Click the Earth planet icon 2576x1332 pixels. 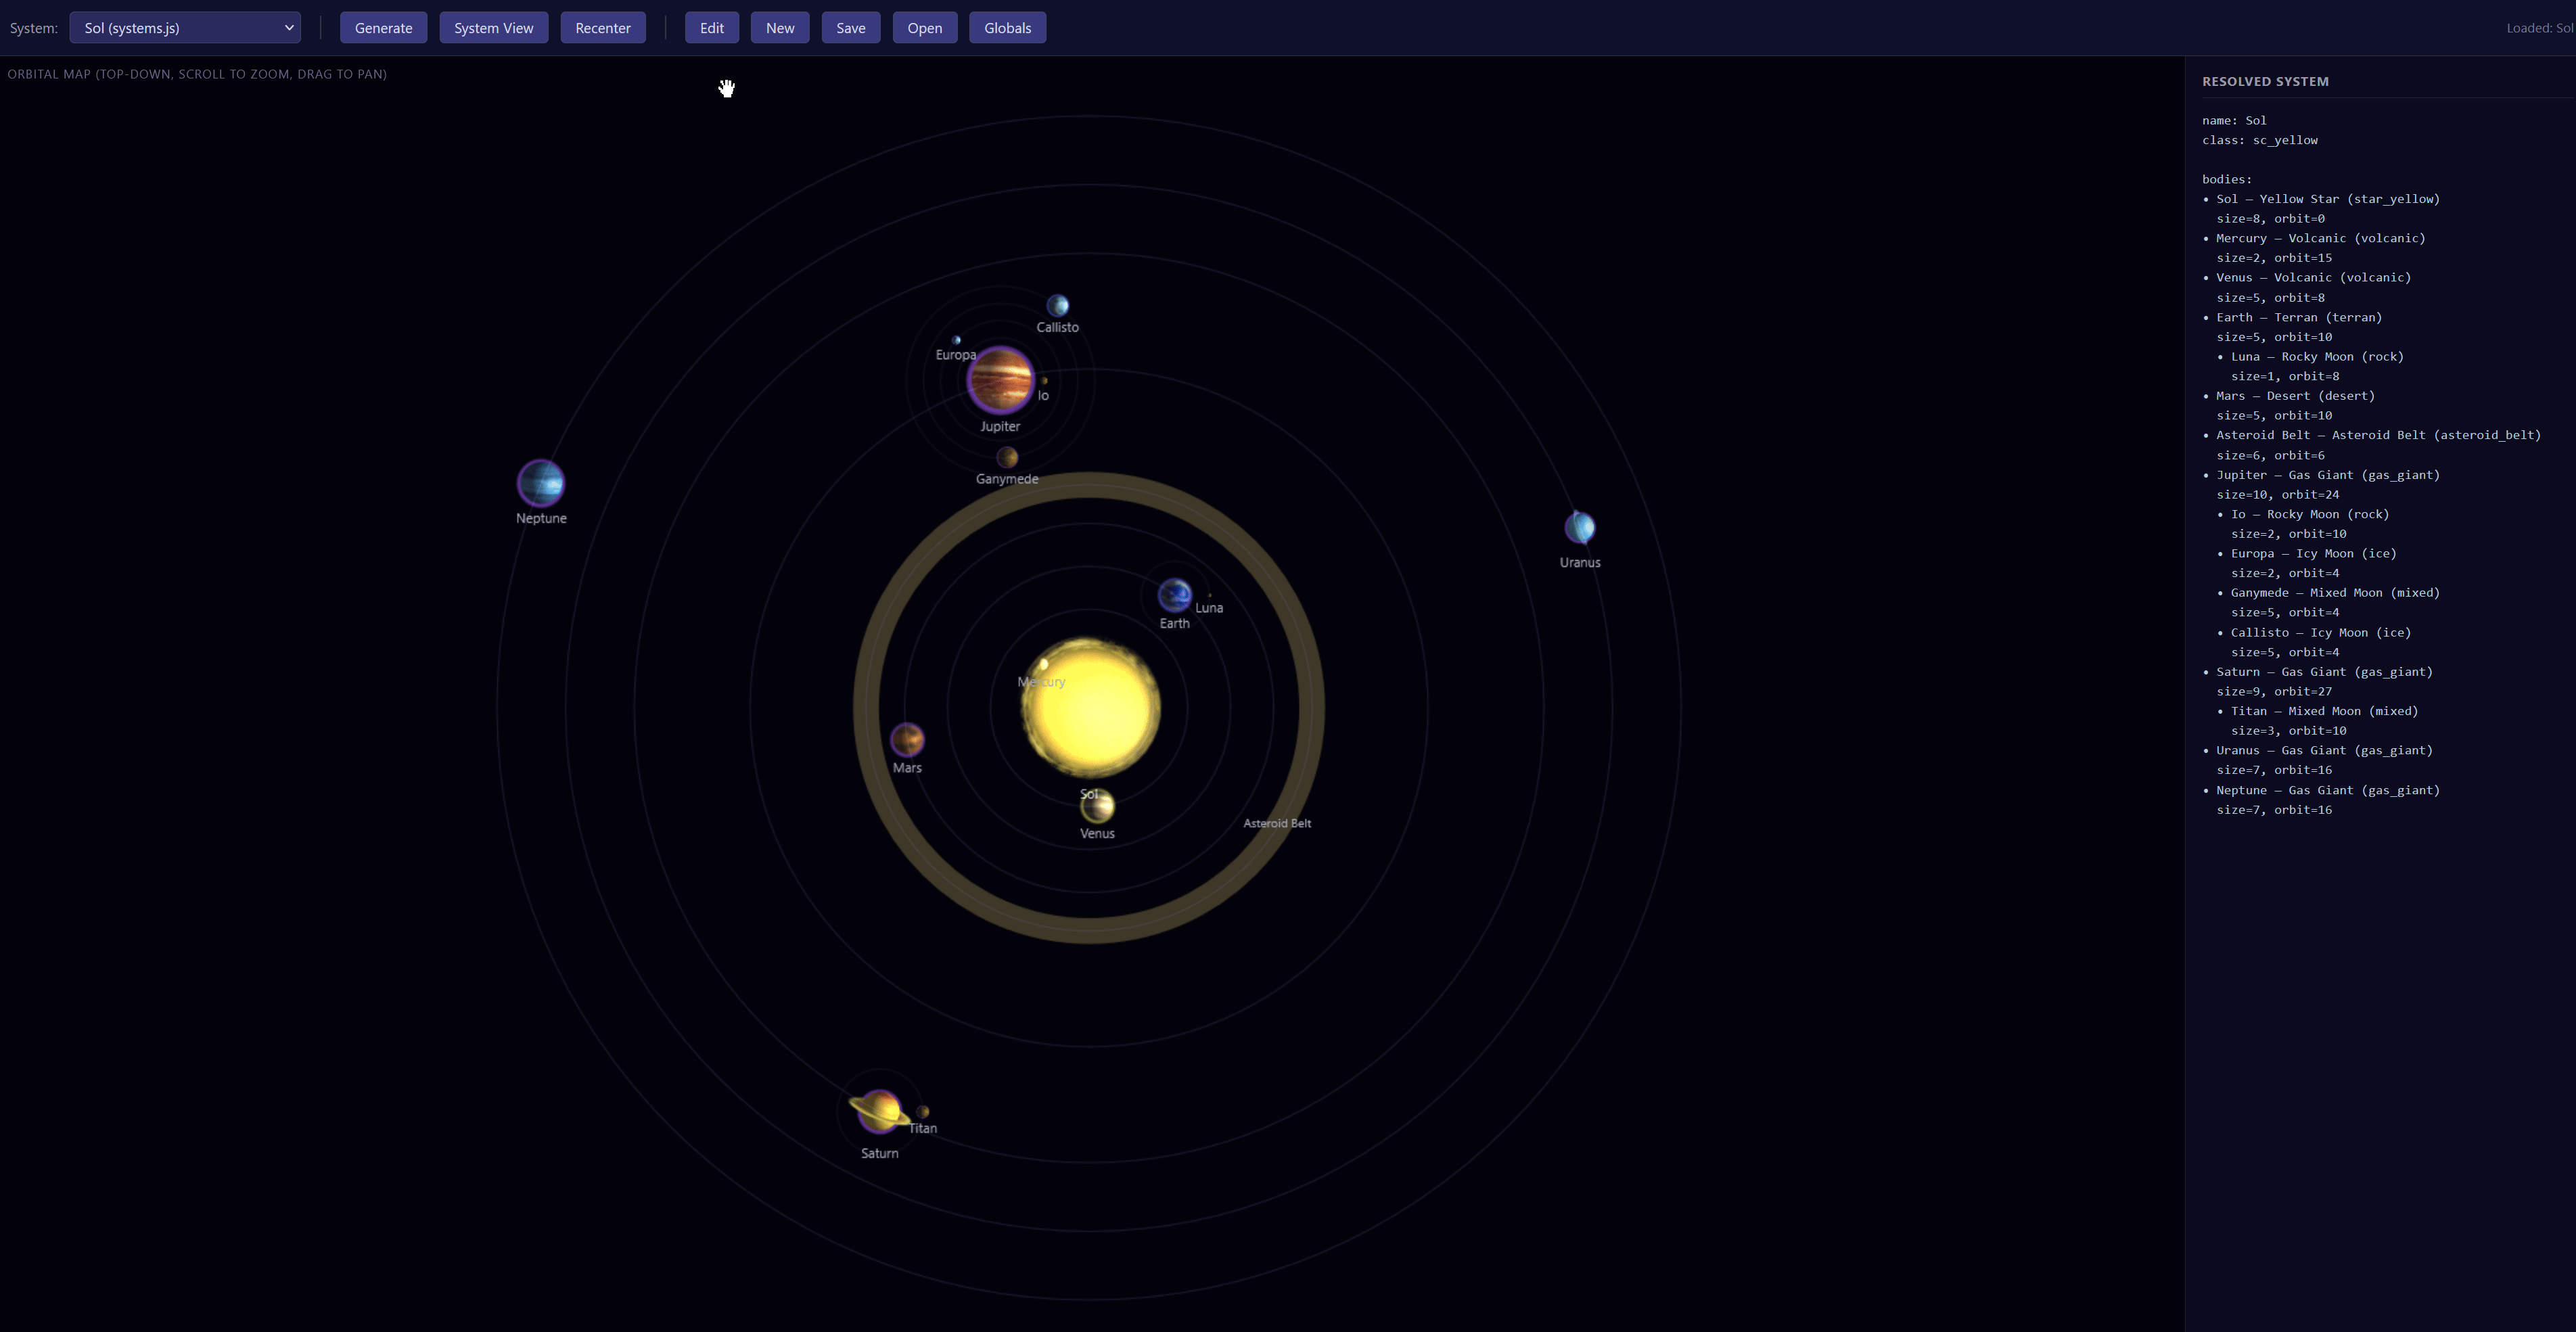coord(1174,595)
